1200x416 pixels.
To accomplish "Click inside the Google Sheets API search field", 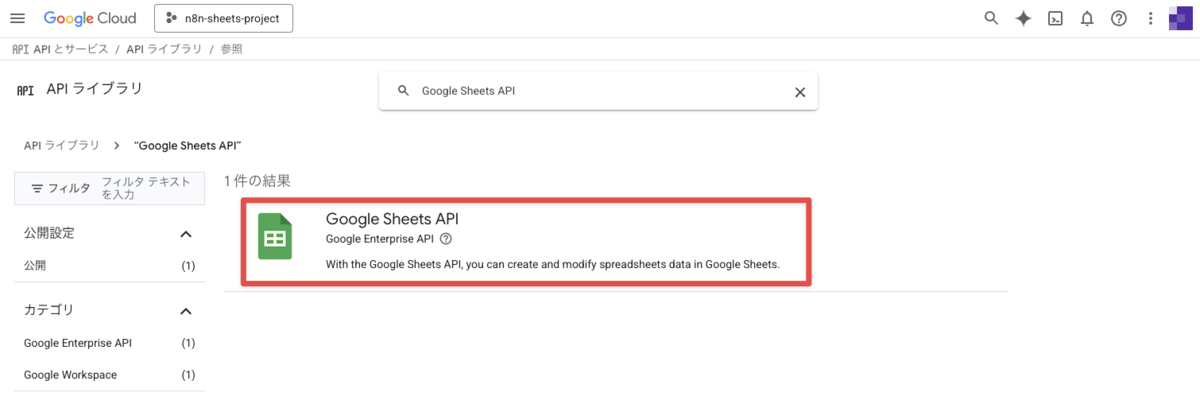I will tap(598, 91).
